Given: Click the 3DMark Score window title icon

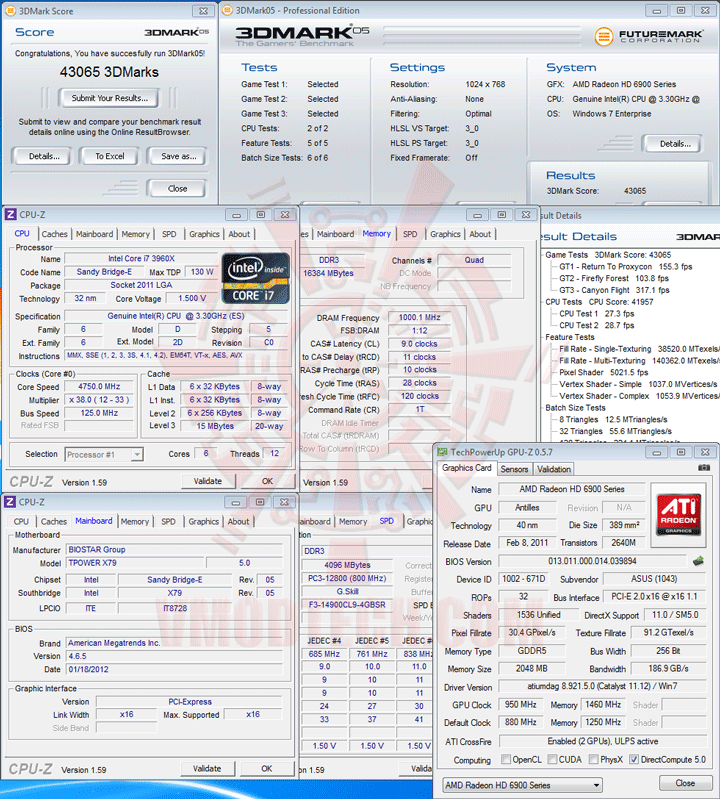Looking at the screenshot, I should click(x=11, y=11).
